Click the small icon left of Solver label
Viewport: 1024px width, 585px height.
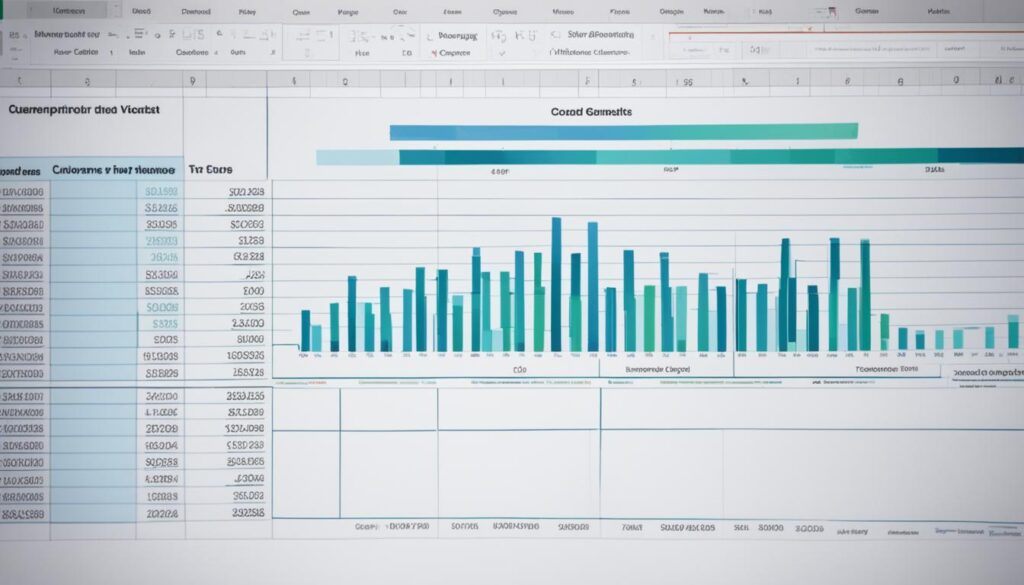[553, 34]
